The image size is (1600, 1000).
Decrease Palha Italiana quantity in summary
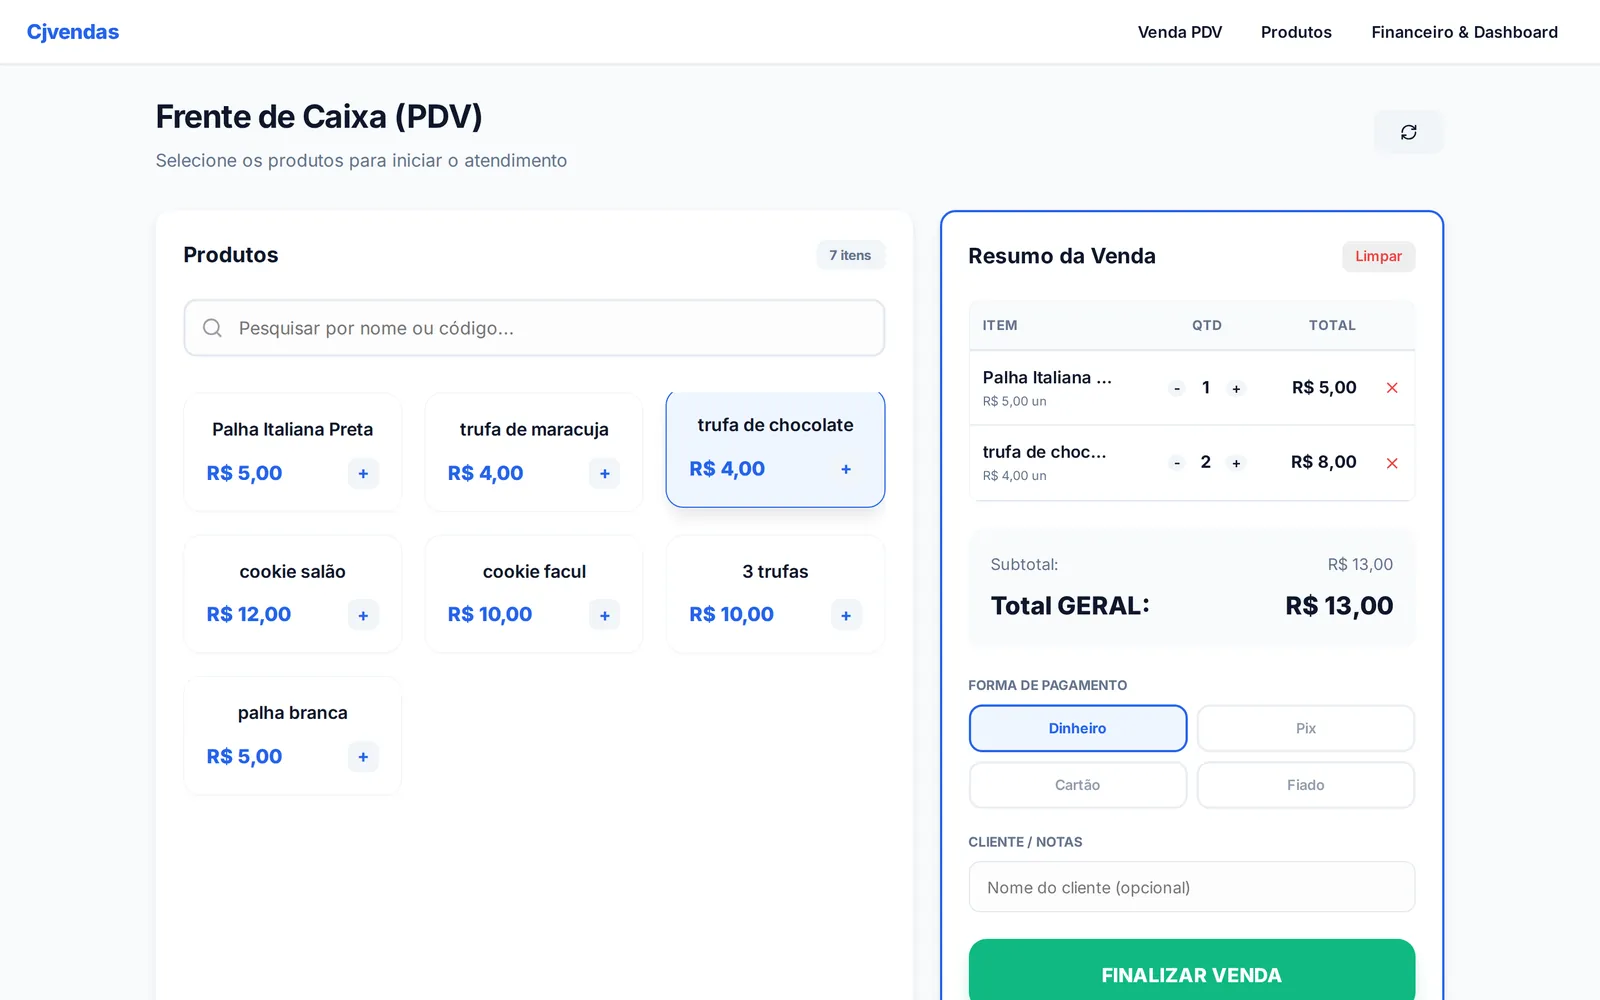(1177, 389)
